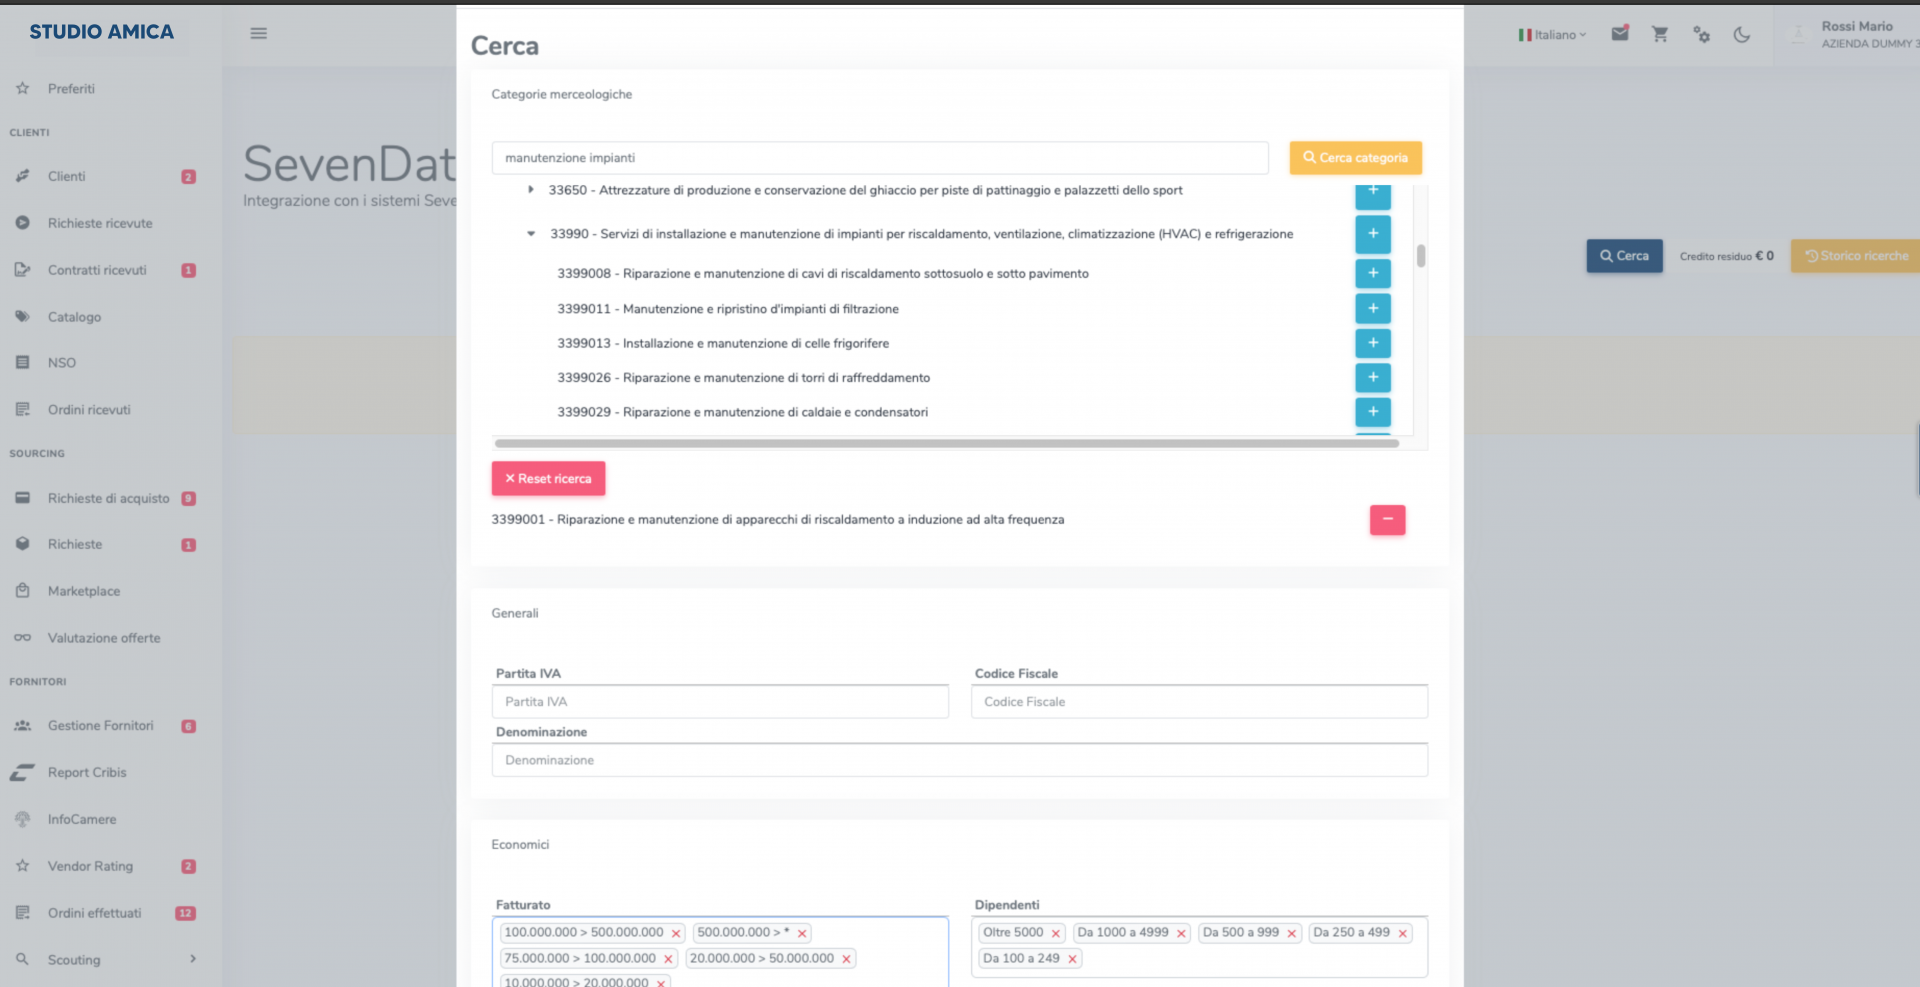The height and width of the screenshot is (987, 1920).
Task: Click the Valutazione offerte glasses icon
Action: point(22,638)
